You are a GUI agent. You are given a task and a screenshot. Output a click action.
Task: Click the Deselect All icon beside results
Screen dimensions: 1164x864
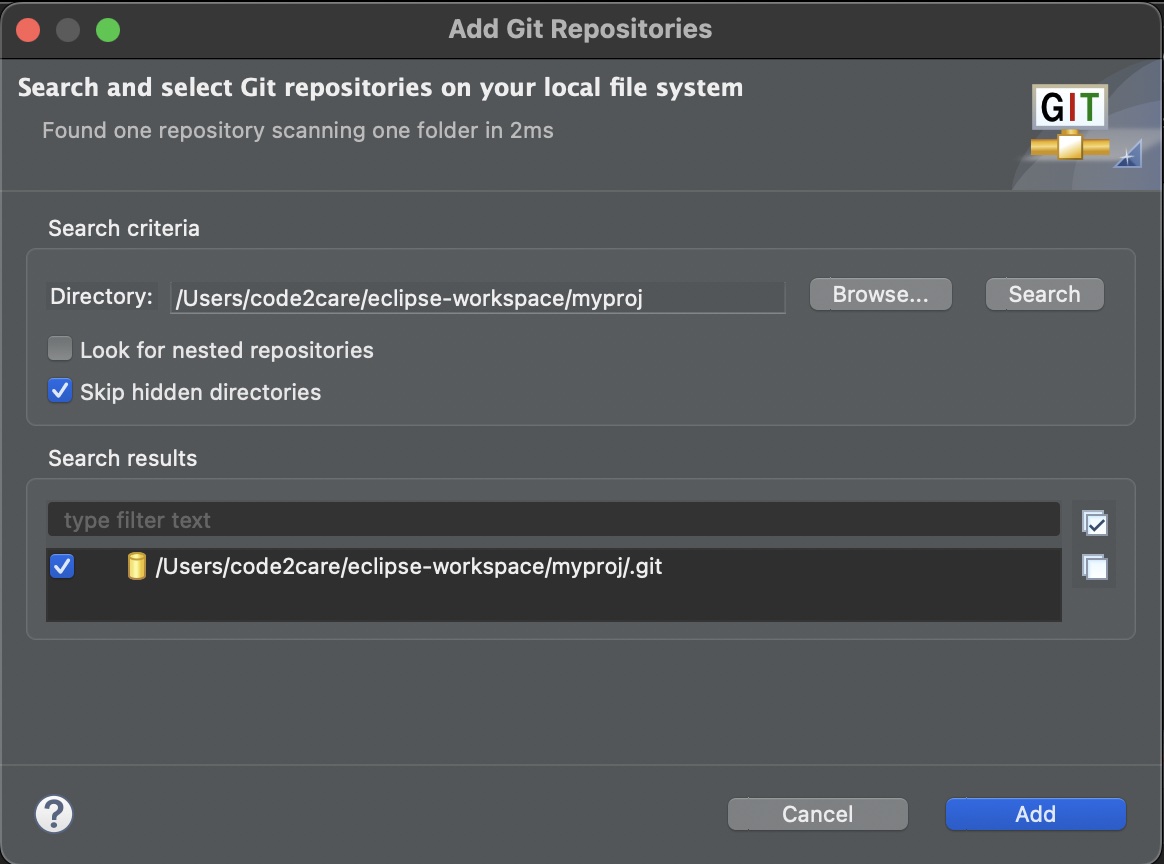click(1095, 567)
